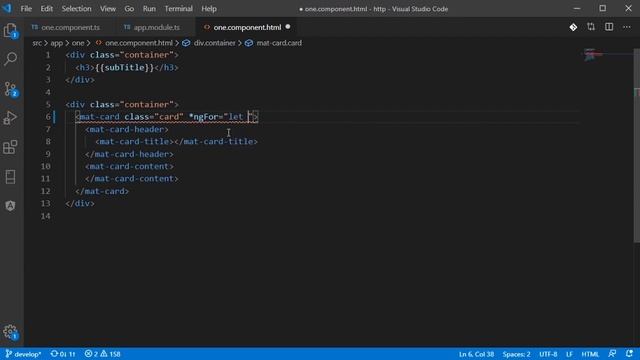Open the Selection menu
The image size is (640, 360).
[x=76, y=9]
